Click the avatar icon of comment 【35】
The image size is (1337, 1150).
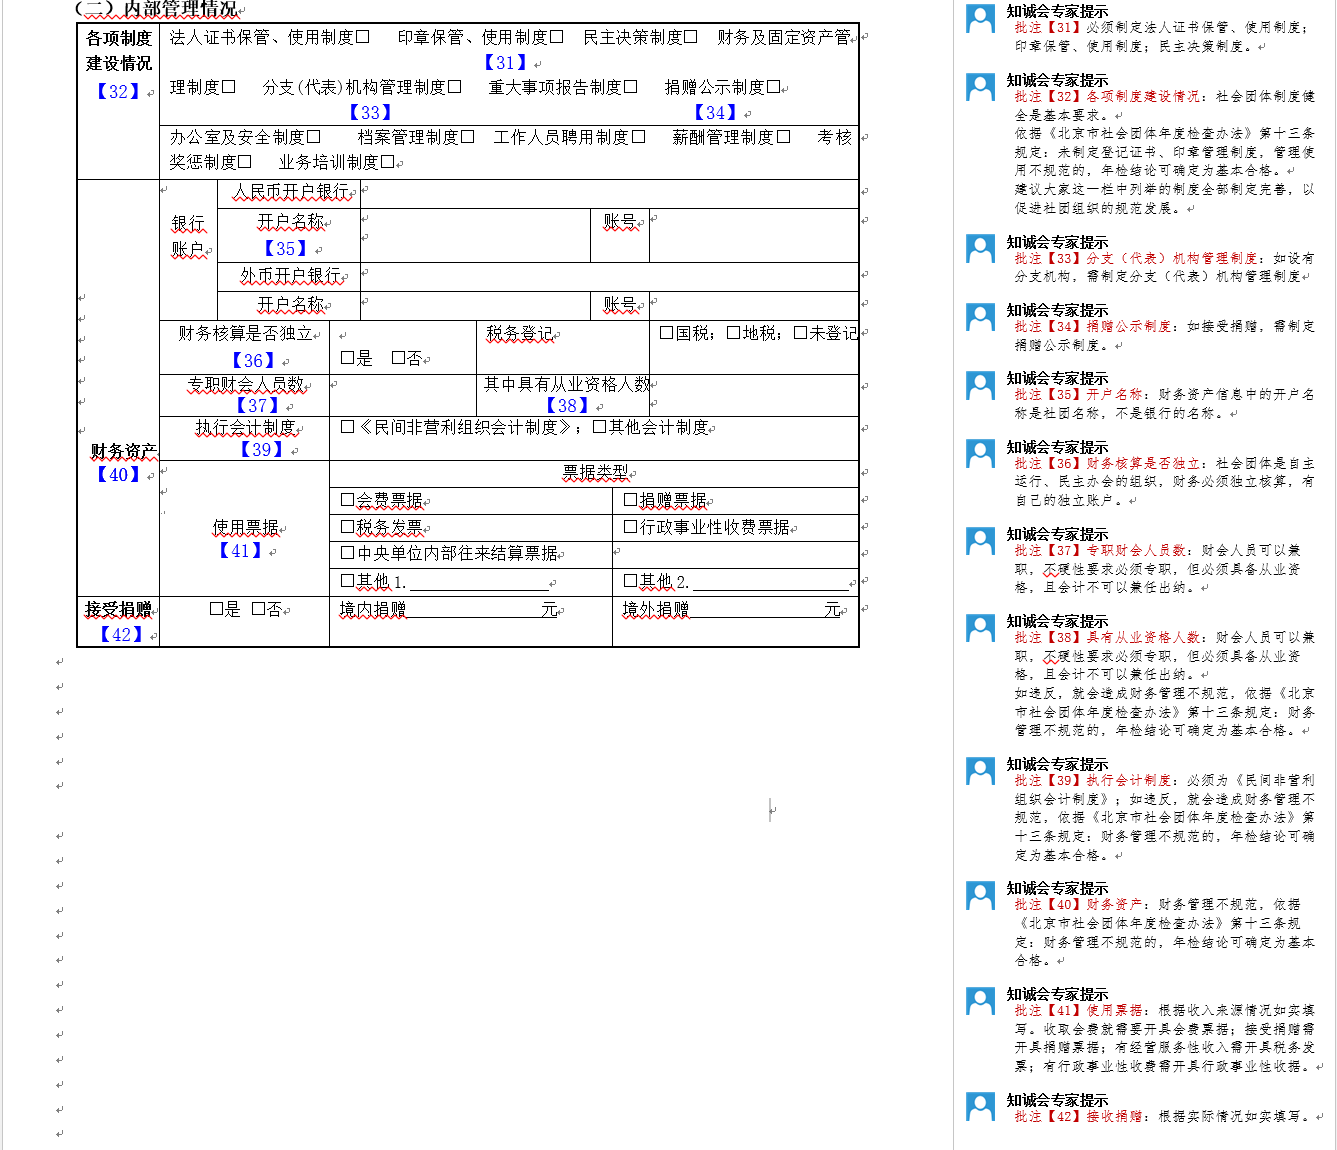pos(980,386)
